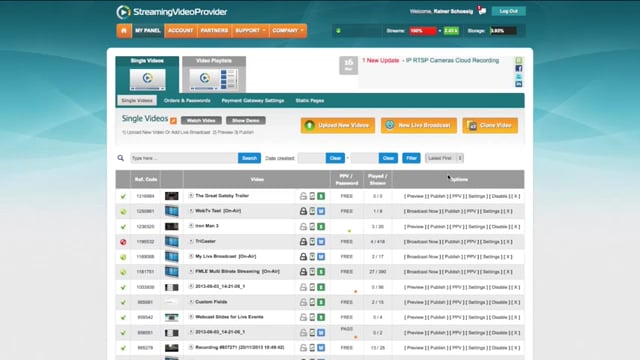Screen dimensions: 640x360
Task: Click the Clone Video button
Action: (490, 125)
